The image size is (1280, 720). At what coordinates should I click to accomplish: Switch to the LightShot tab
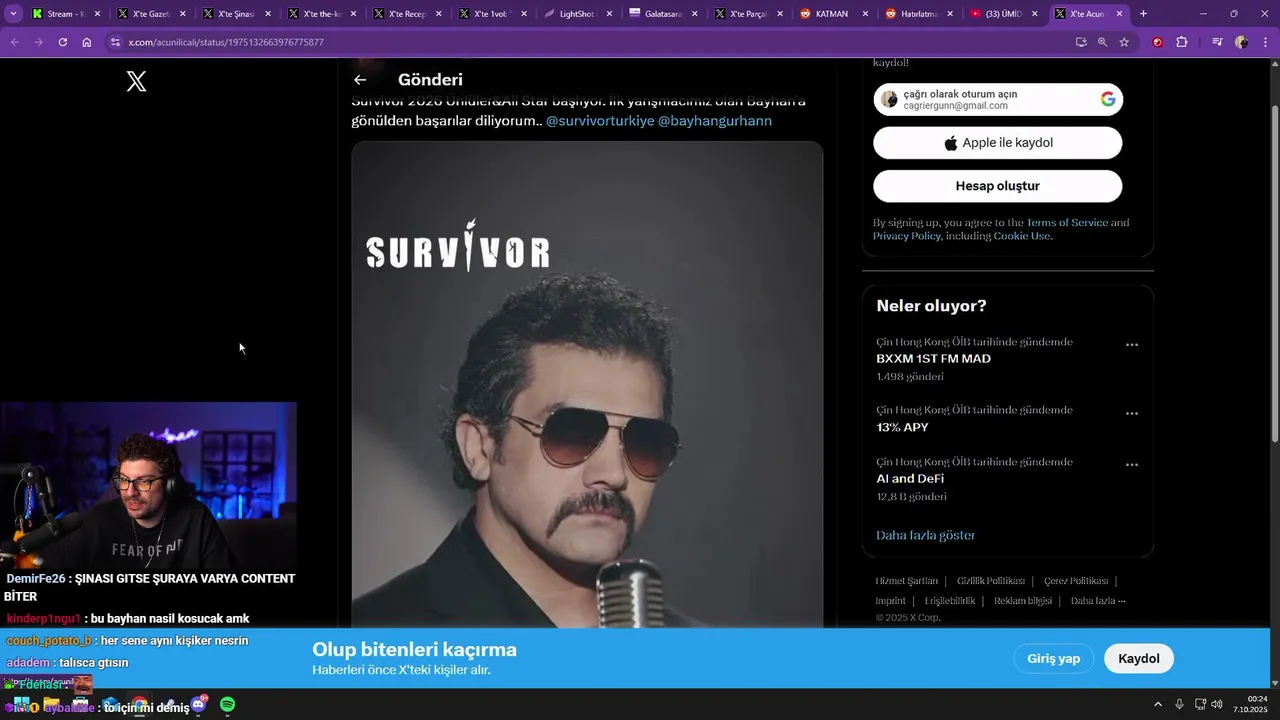tap(577, 14)
